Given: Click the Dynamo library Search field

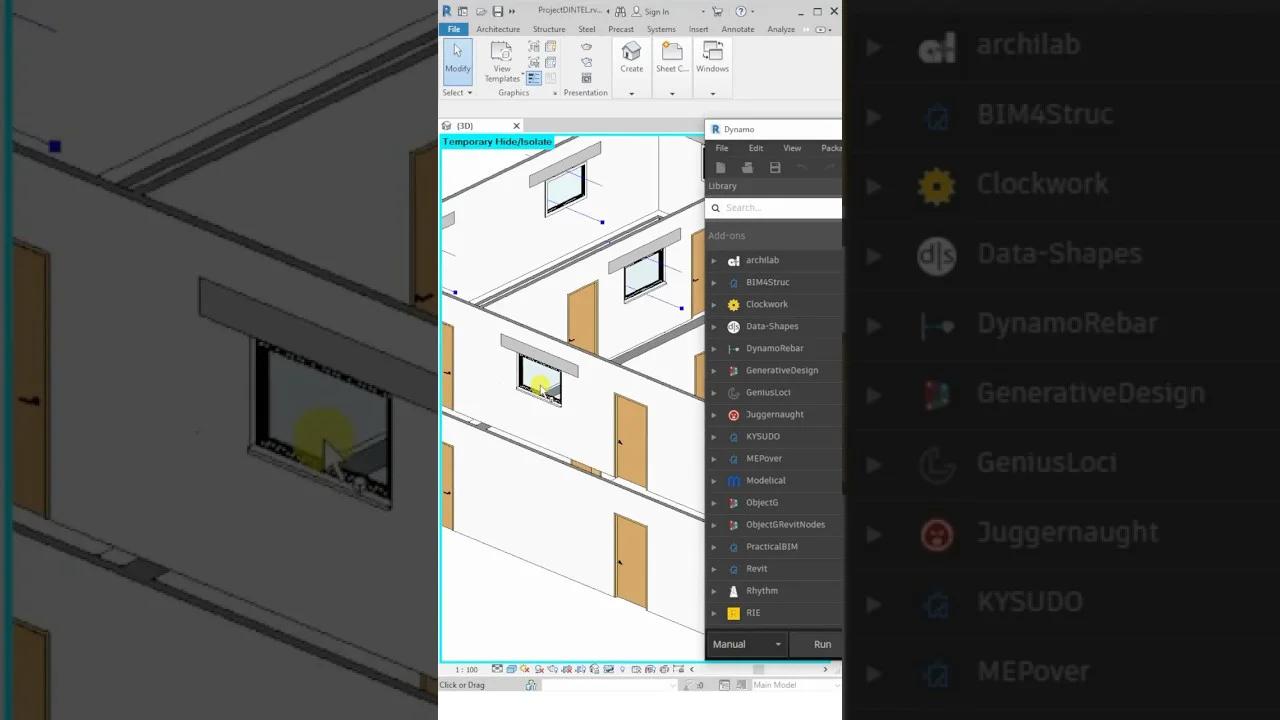Looking at the screenshot, I should pyautogui.click(x=775, y=208).
